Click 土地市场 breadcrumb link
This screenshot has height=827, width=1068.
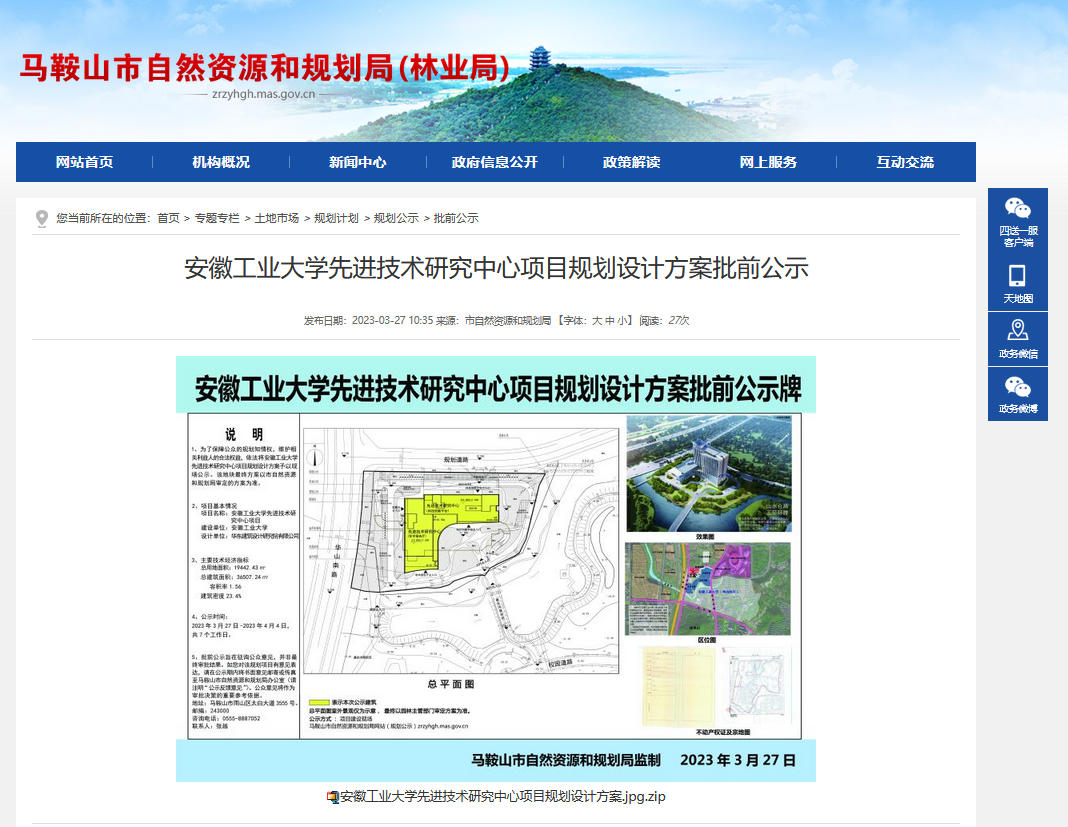coord(277,218)
